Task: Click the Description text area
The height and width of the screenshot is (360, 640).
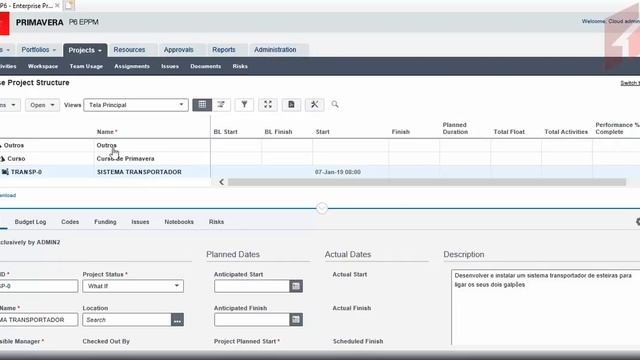Action: pyautogui.click(x=546, y=307)
